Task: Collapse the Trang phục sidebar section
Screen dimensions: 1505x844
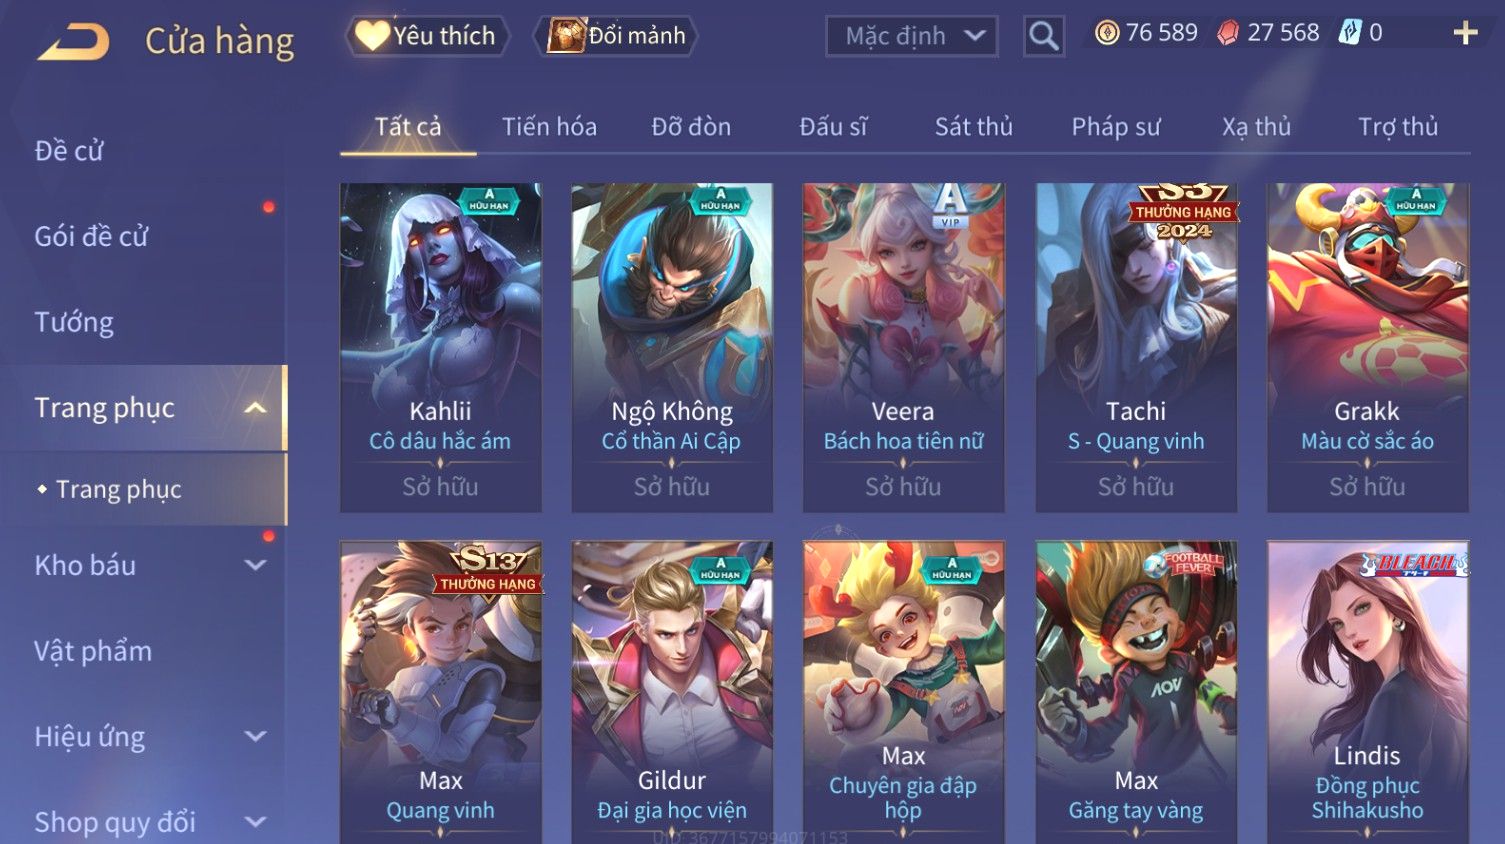Action: pyautogui.click(x=256, y=408)
